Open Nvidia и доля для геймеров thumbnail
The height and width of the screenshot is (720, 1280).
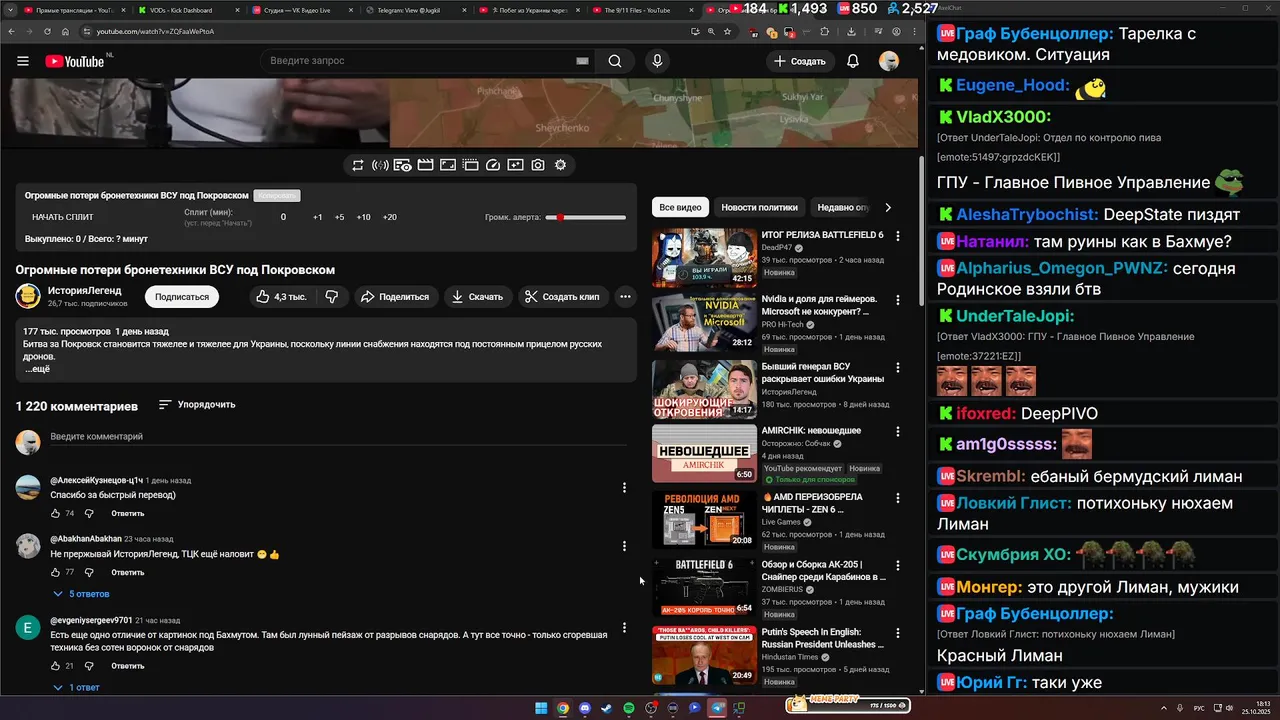(704, 323)
